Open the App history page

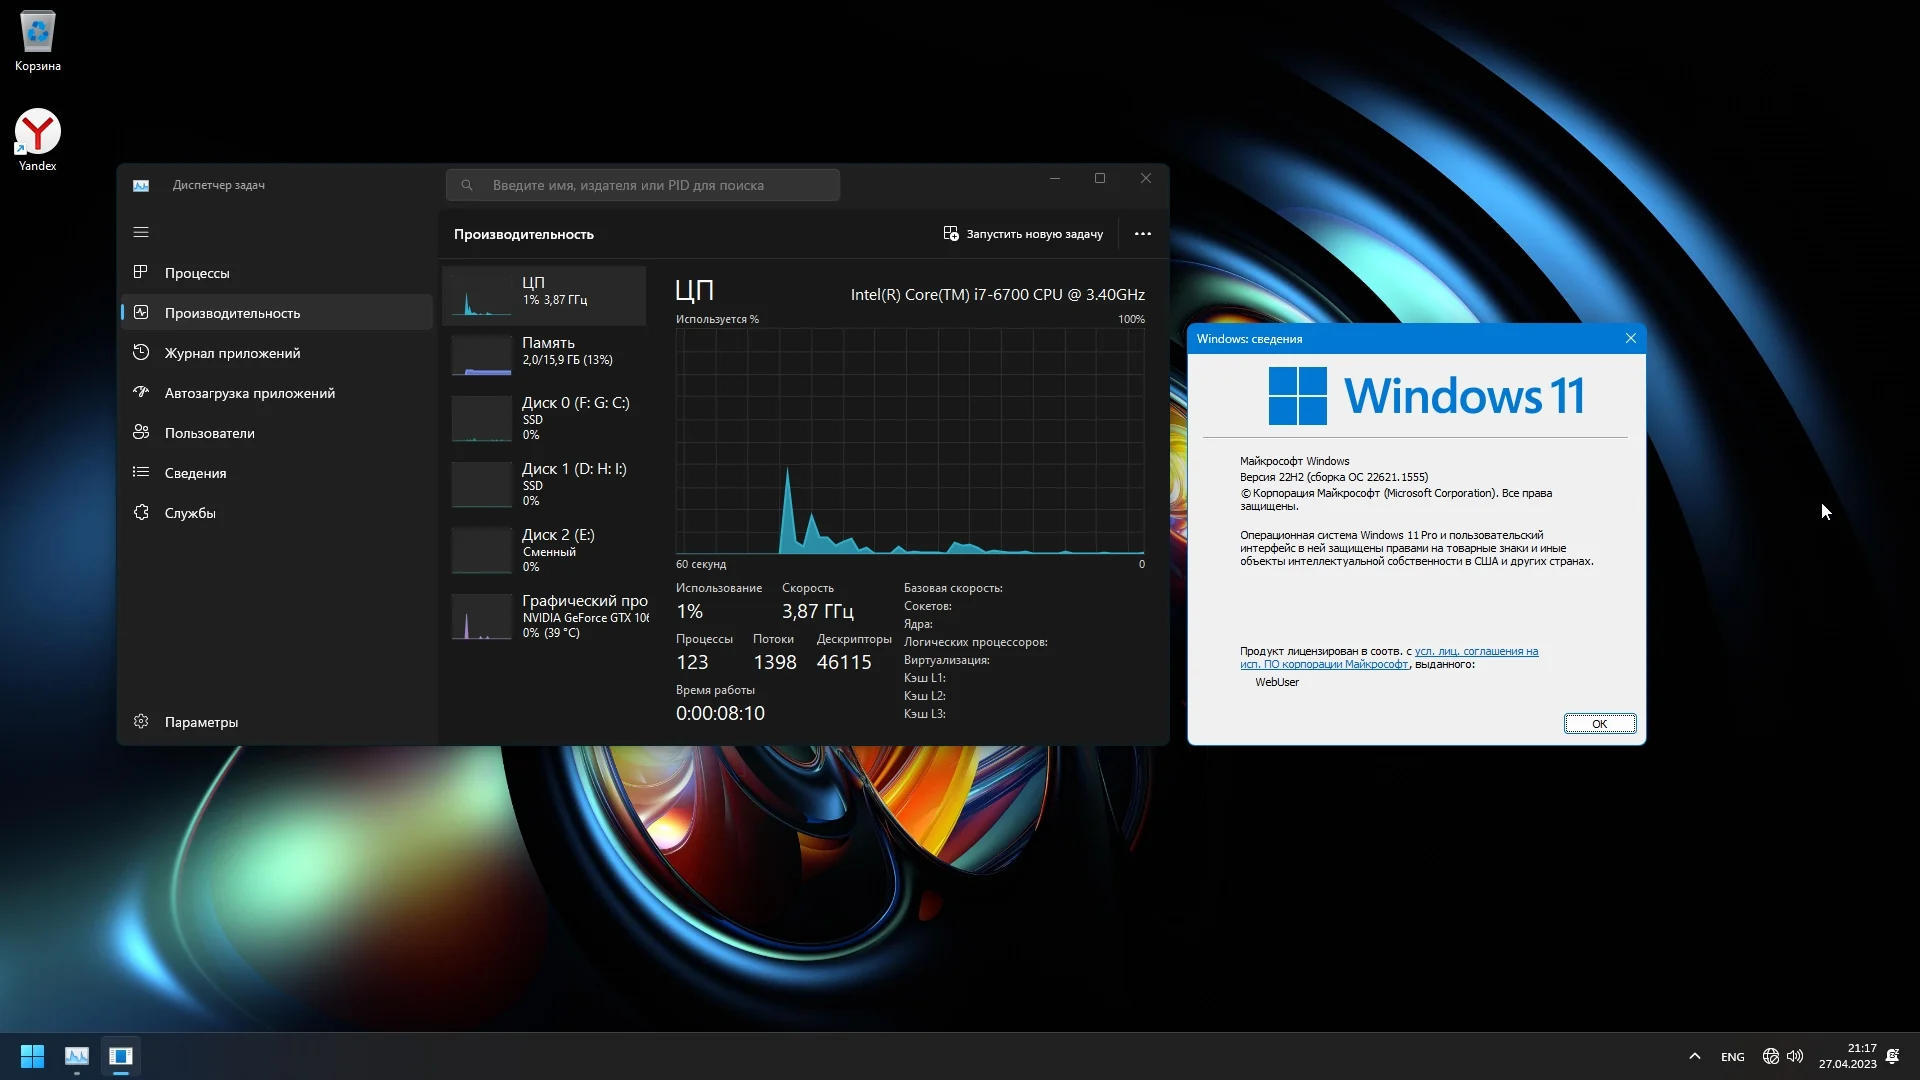pos(231,353)
